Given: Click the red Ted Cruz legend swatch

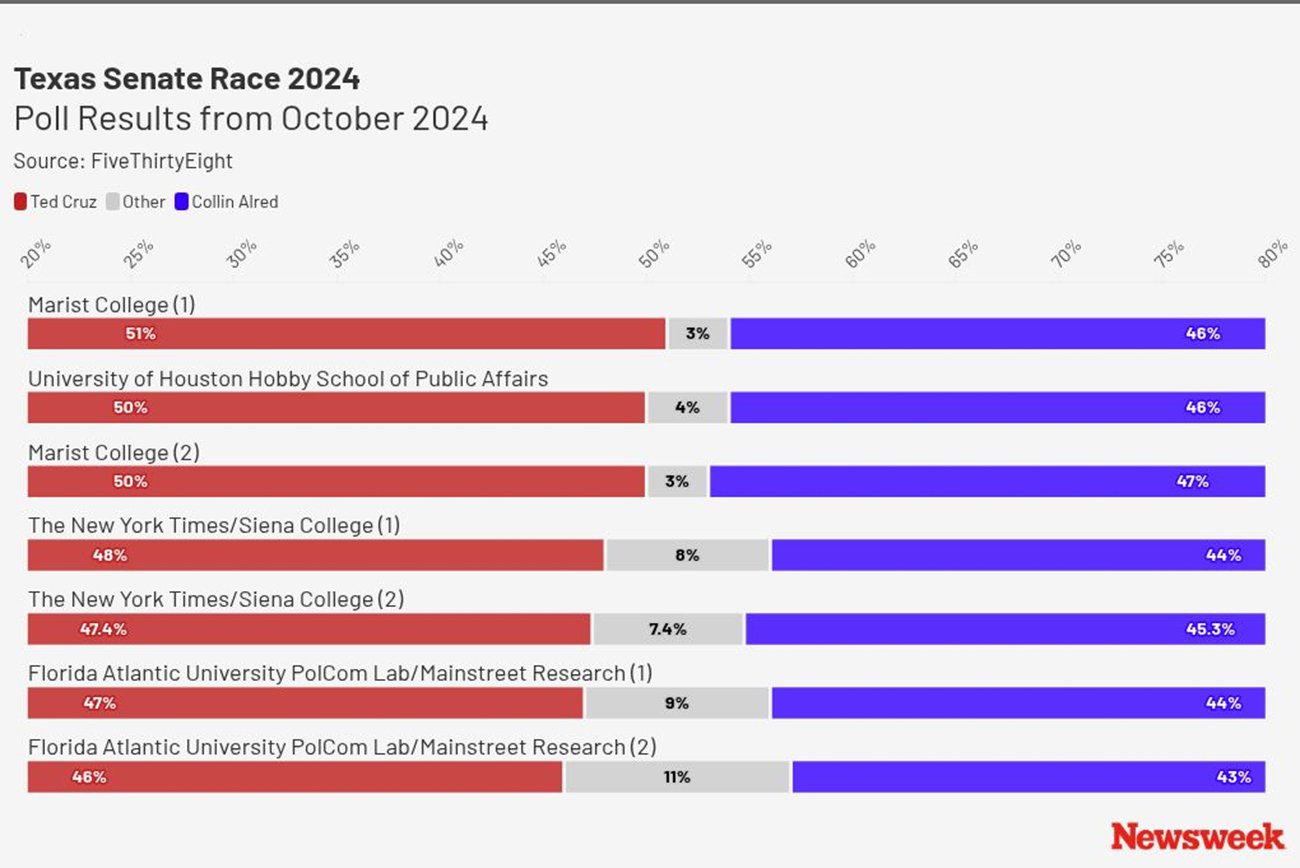Looking at the screenshot, I should tap(20, 202).
